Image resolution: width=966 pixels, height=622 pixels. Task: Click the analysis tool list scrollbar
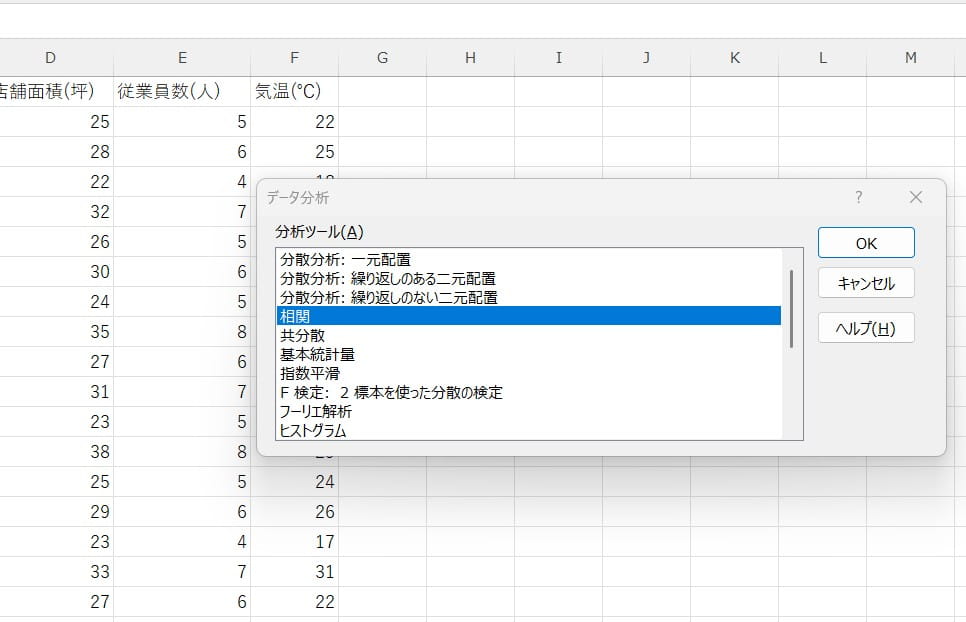[791, 308]
